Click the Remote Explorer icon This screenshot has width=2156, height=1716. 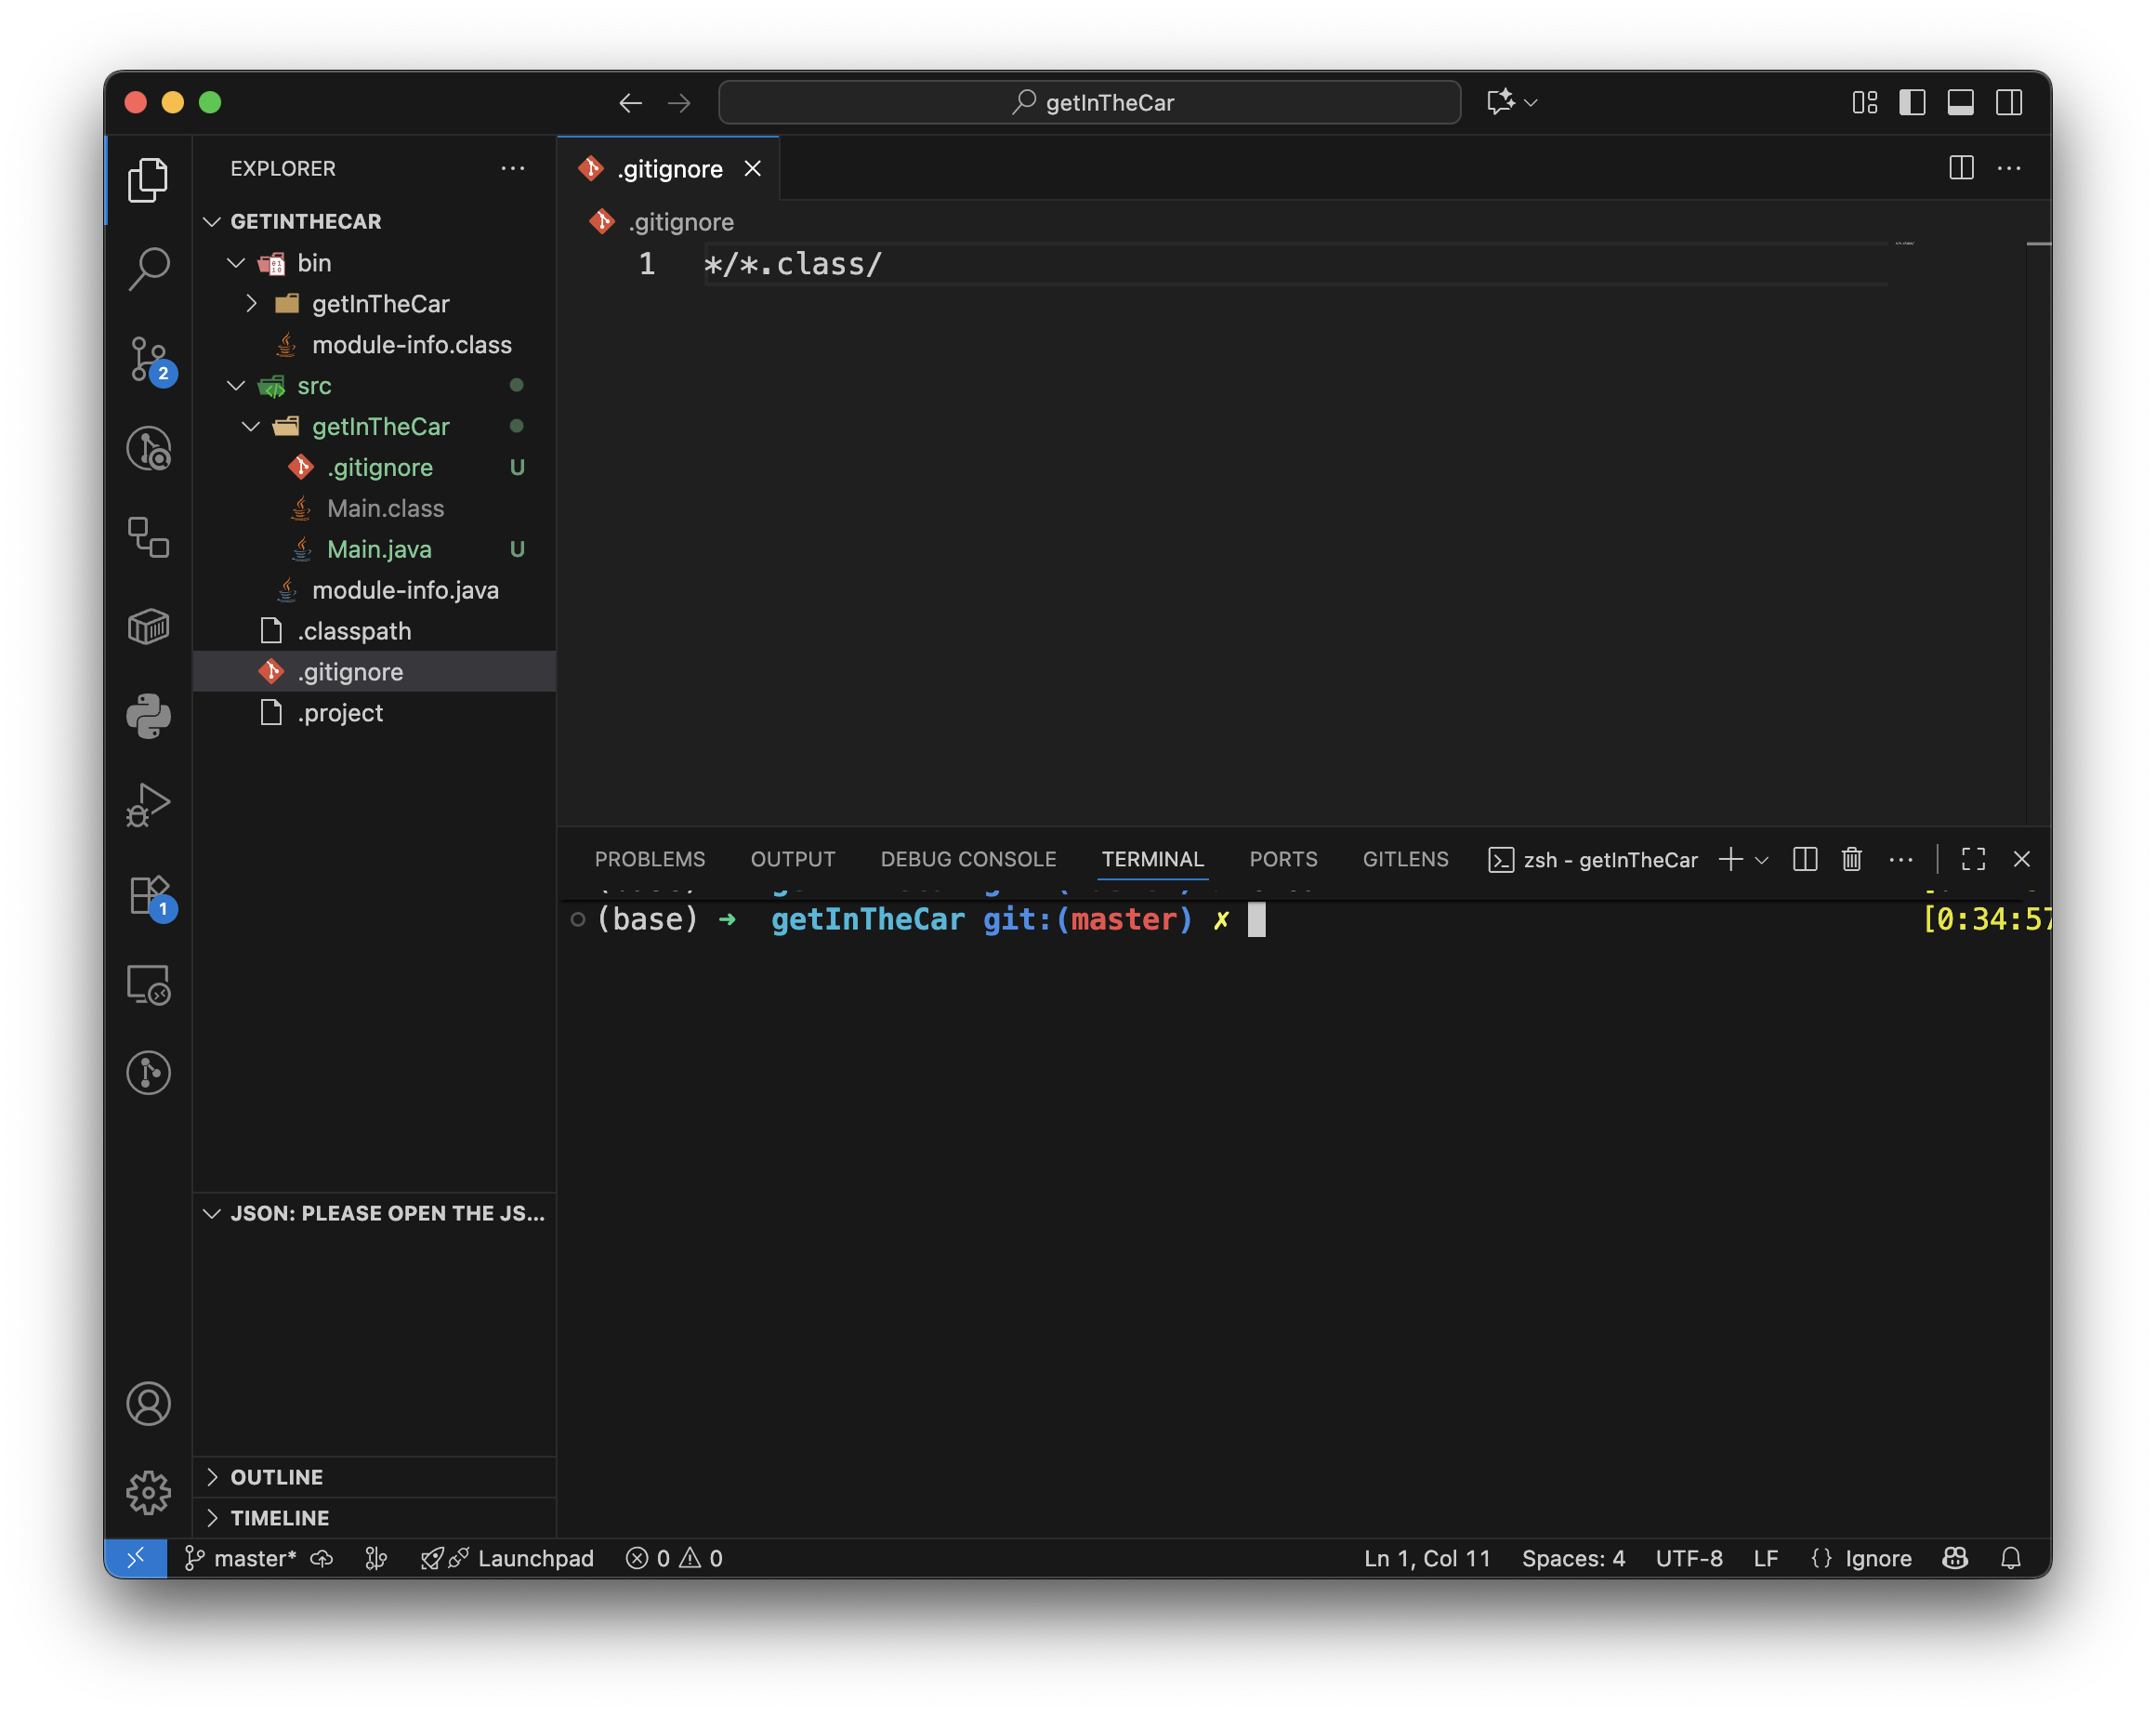point(149,985)
